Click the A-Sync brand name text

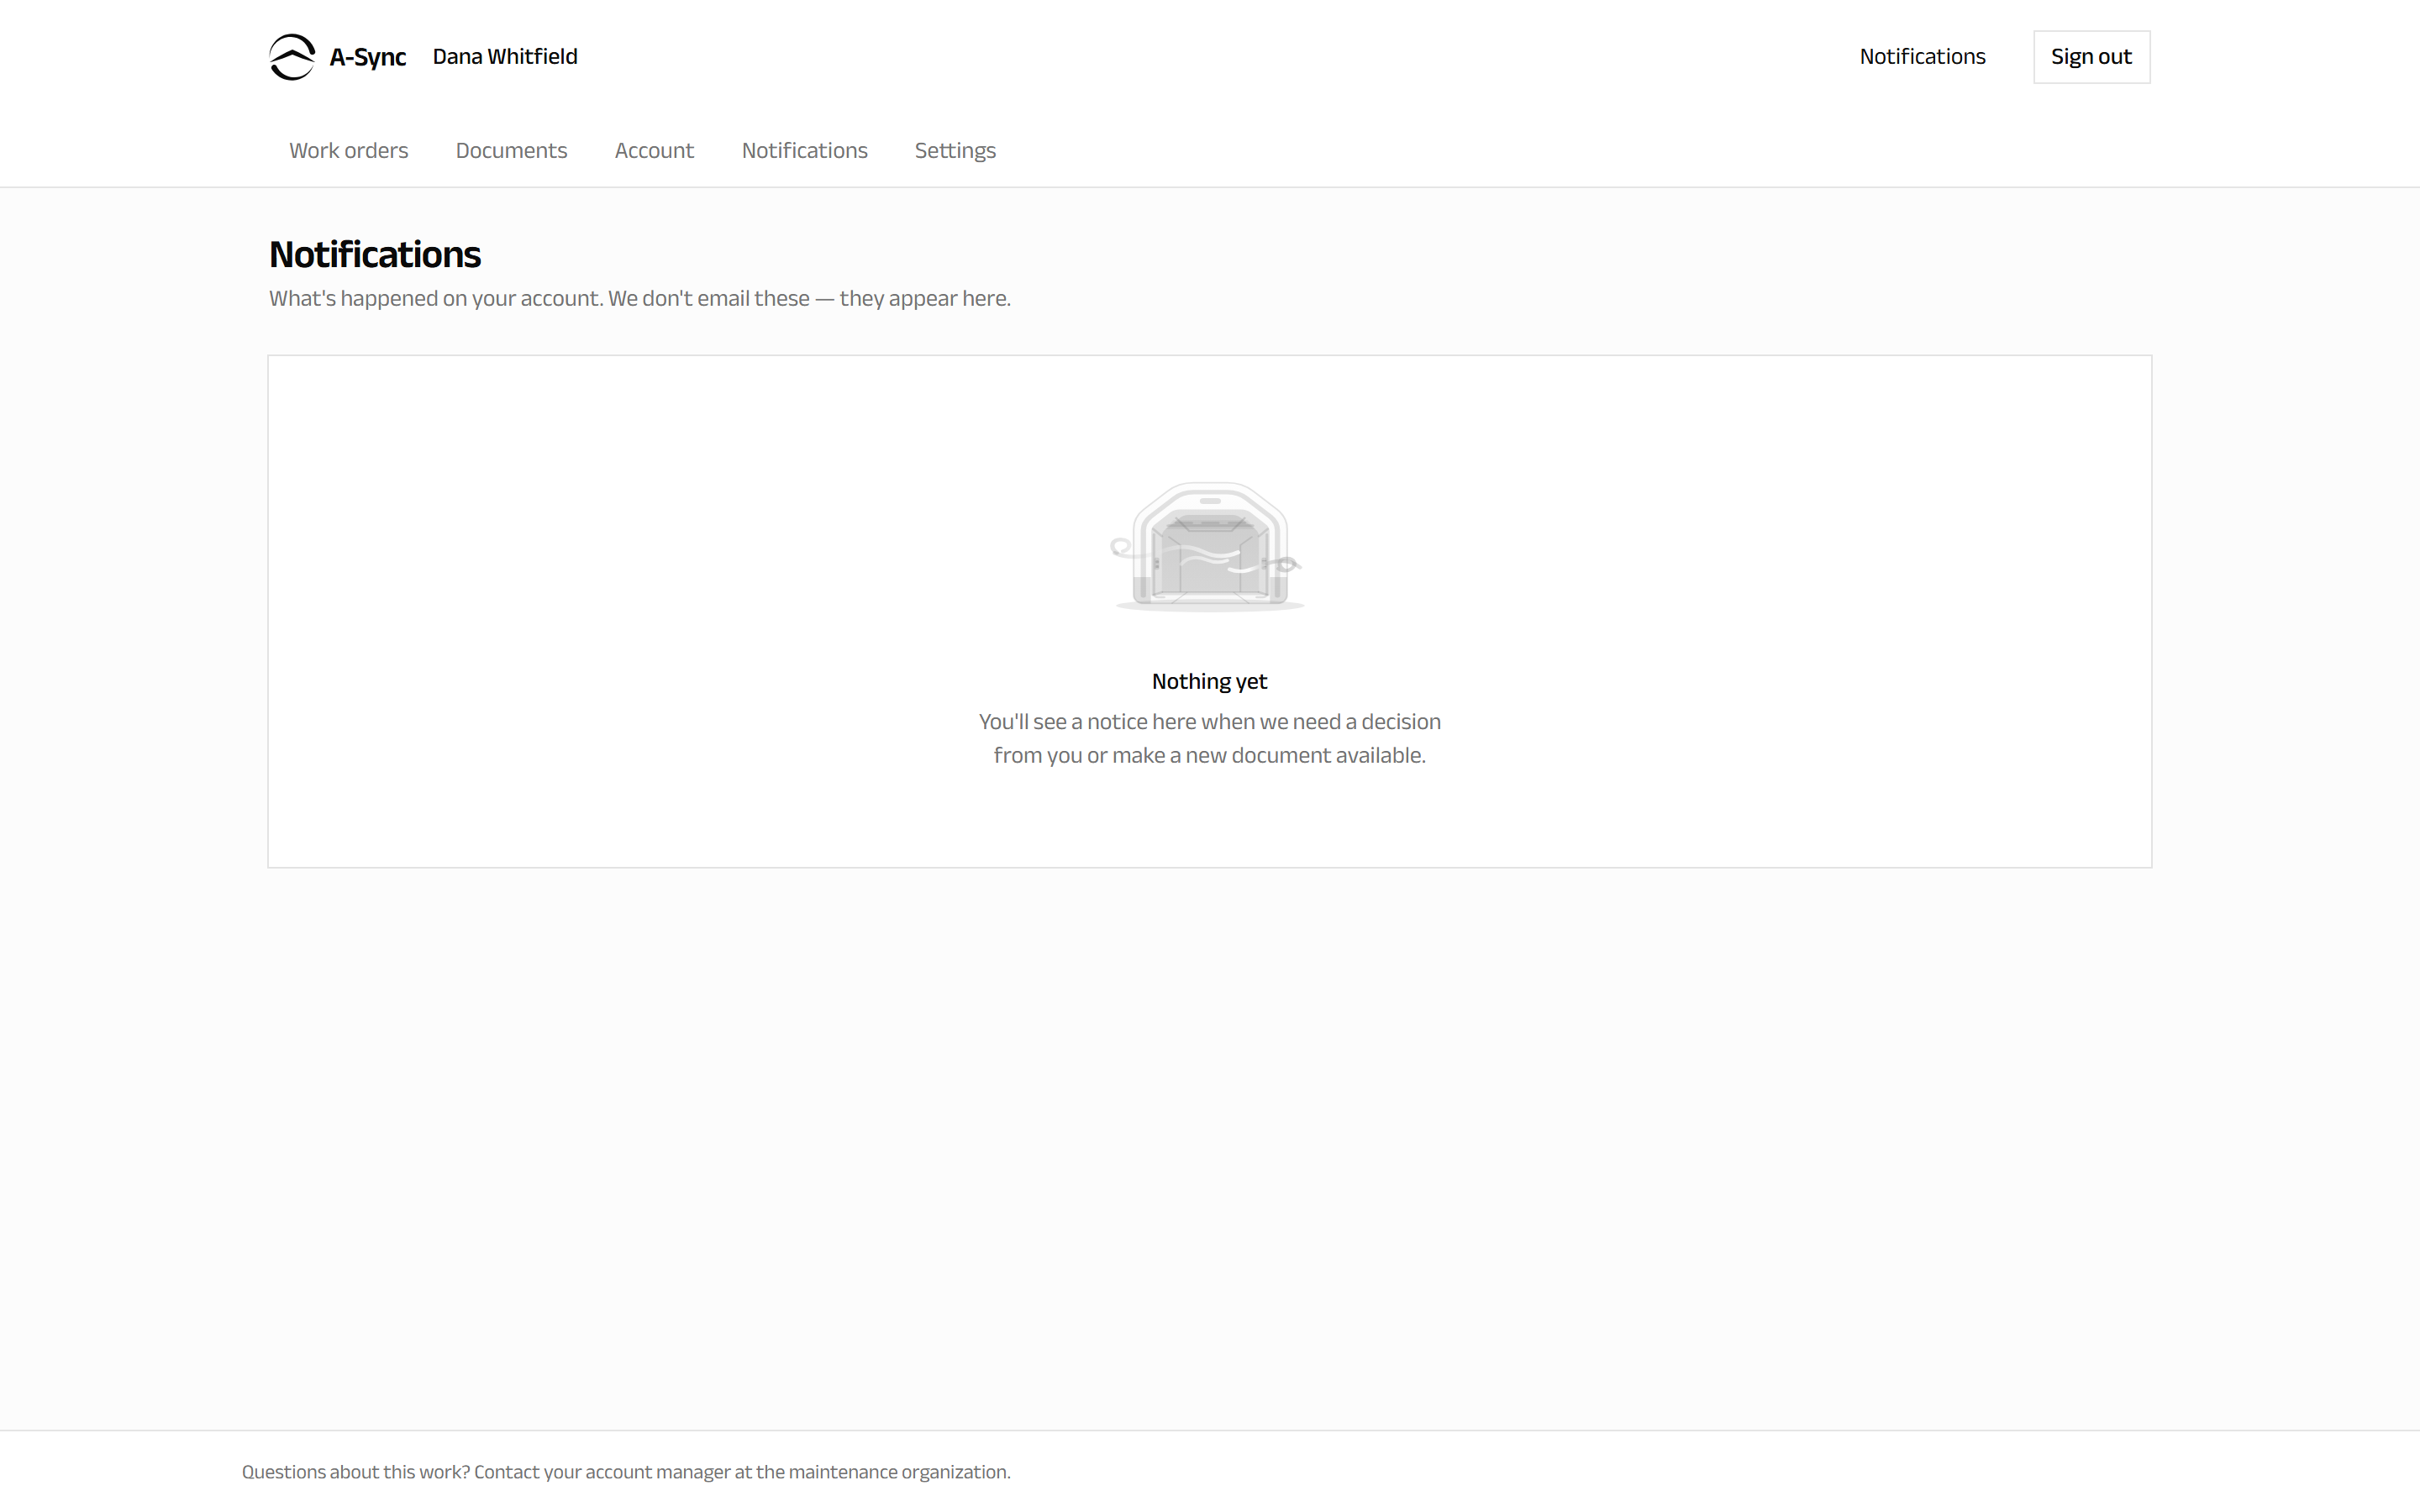point(367,57)
